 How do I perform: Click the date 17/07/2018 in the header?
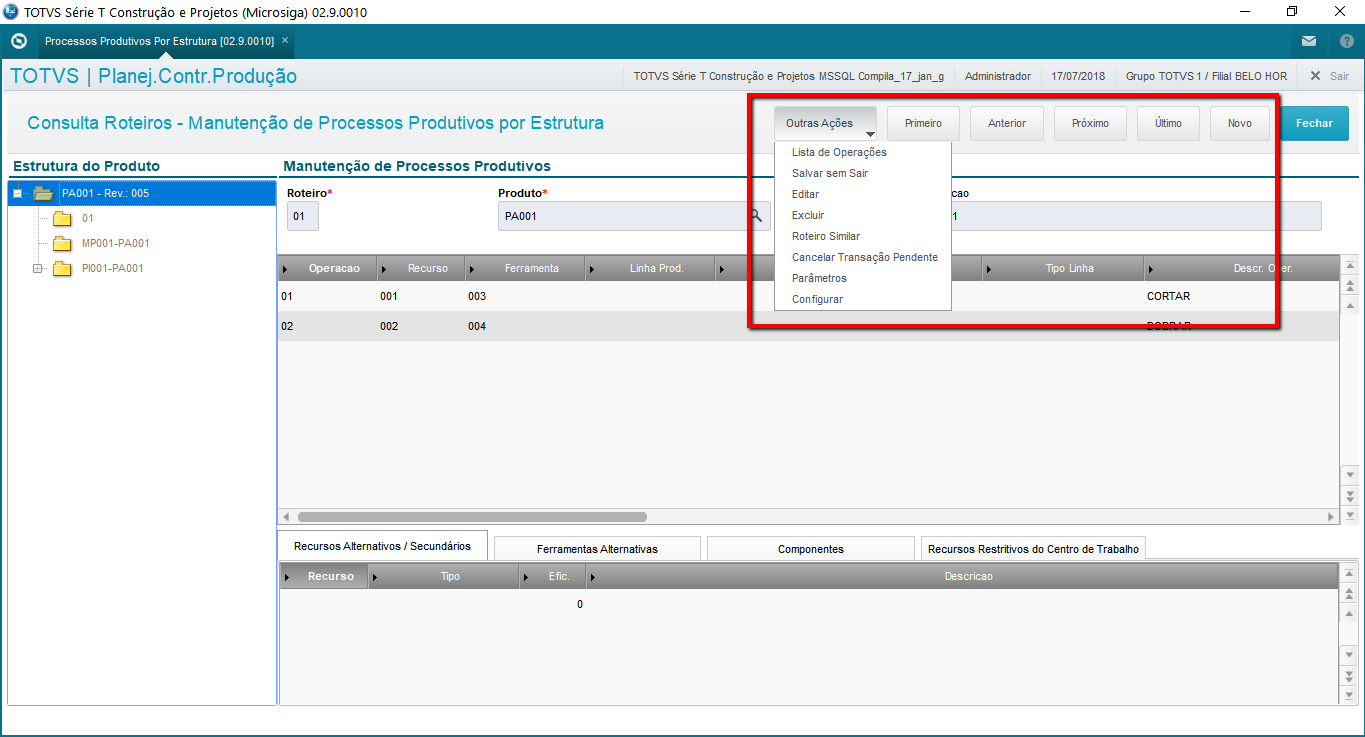(1078, 76)
